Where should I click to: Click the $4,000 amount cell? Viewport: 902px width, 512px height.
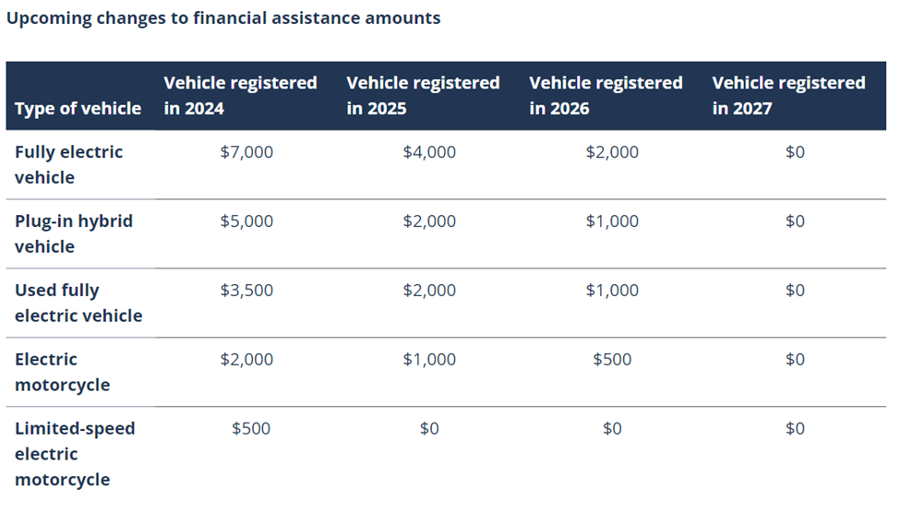(x=429, y=152)
